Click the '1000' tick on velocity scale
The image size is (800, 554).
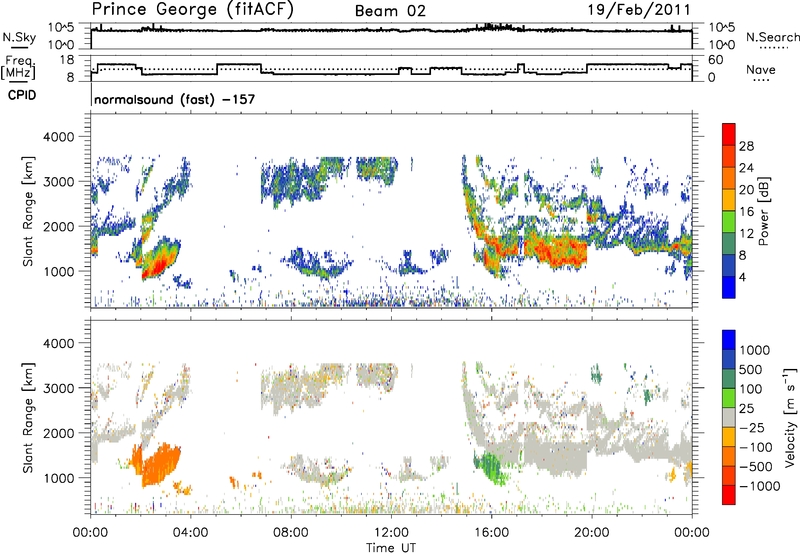tap(754, 350)
